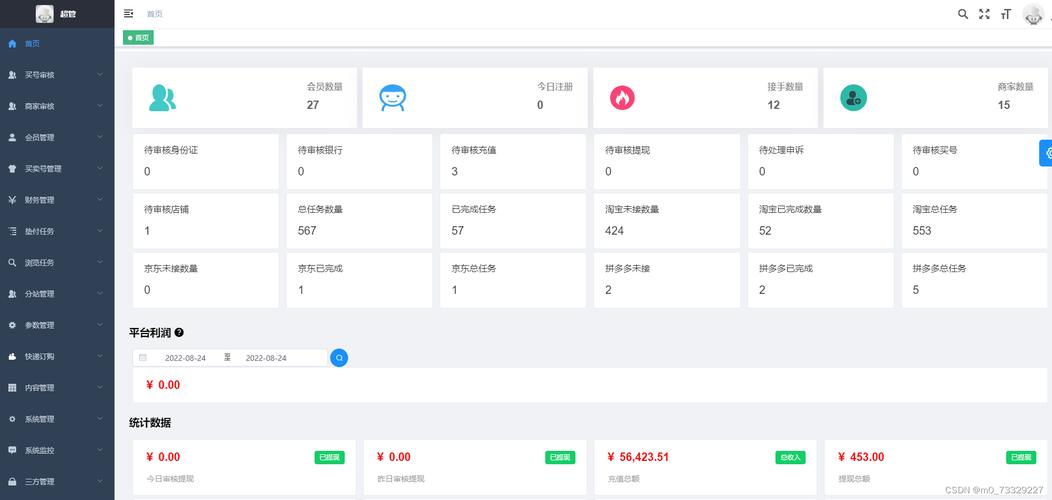Click the 首页 home icon in sidebar
The width and height of the screenshot is (1052, 500).
pyautogui.click(x=12, y=44)
